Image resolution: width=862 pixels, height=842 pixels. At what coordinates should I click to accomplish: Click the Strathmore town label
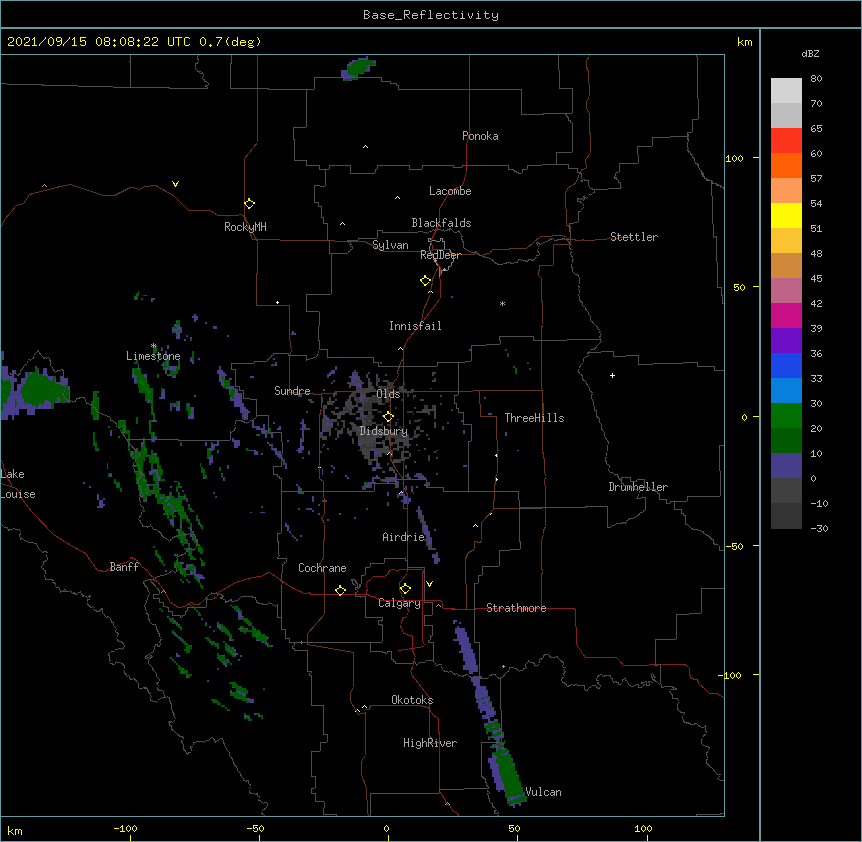tap(516, 608)
